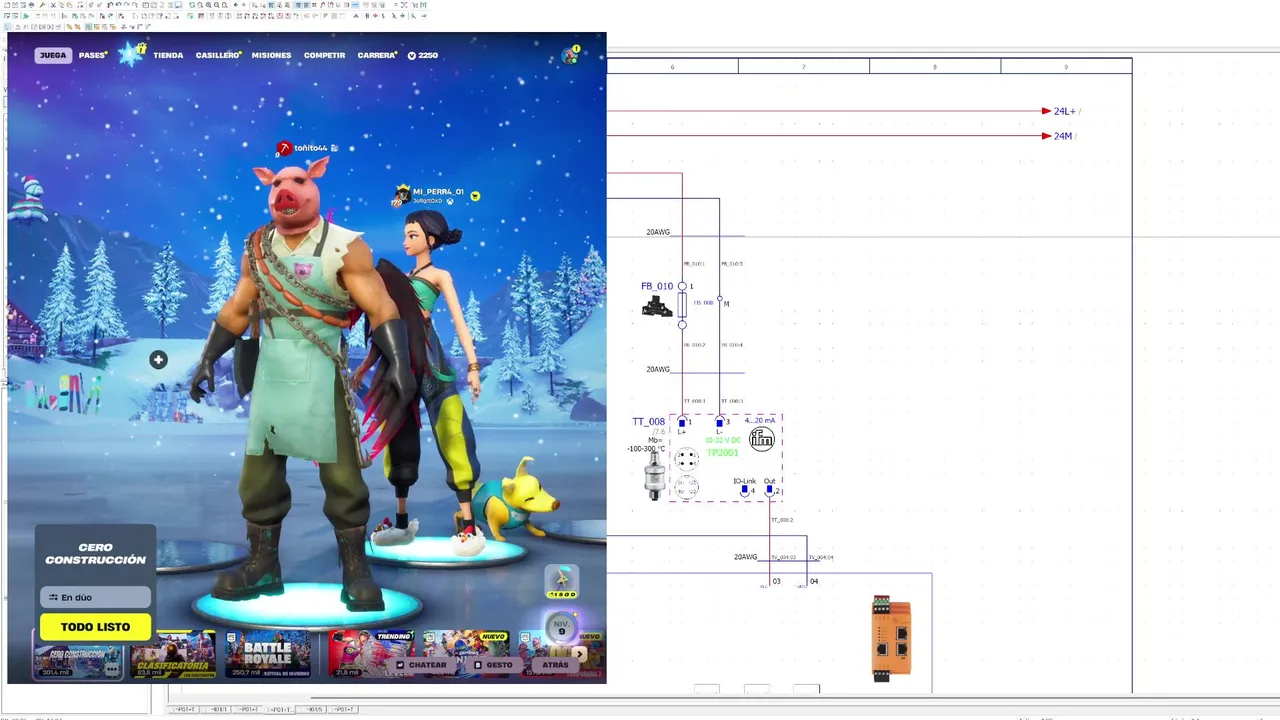Click the ATRÁS button

(x=555, y=665)
